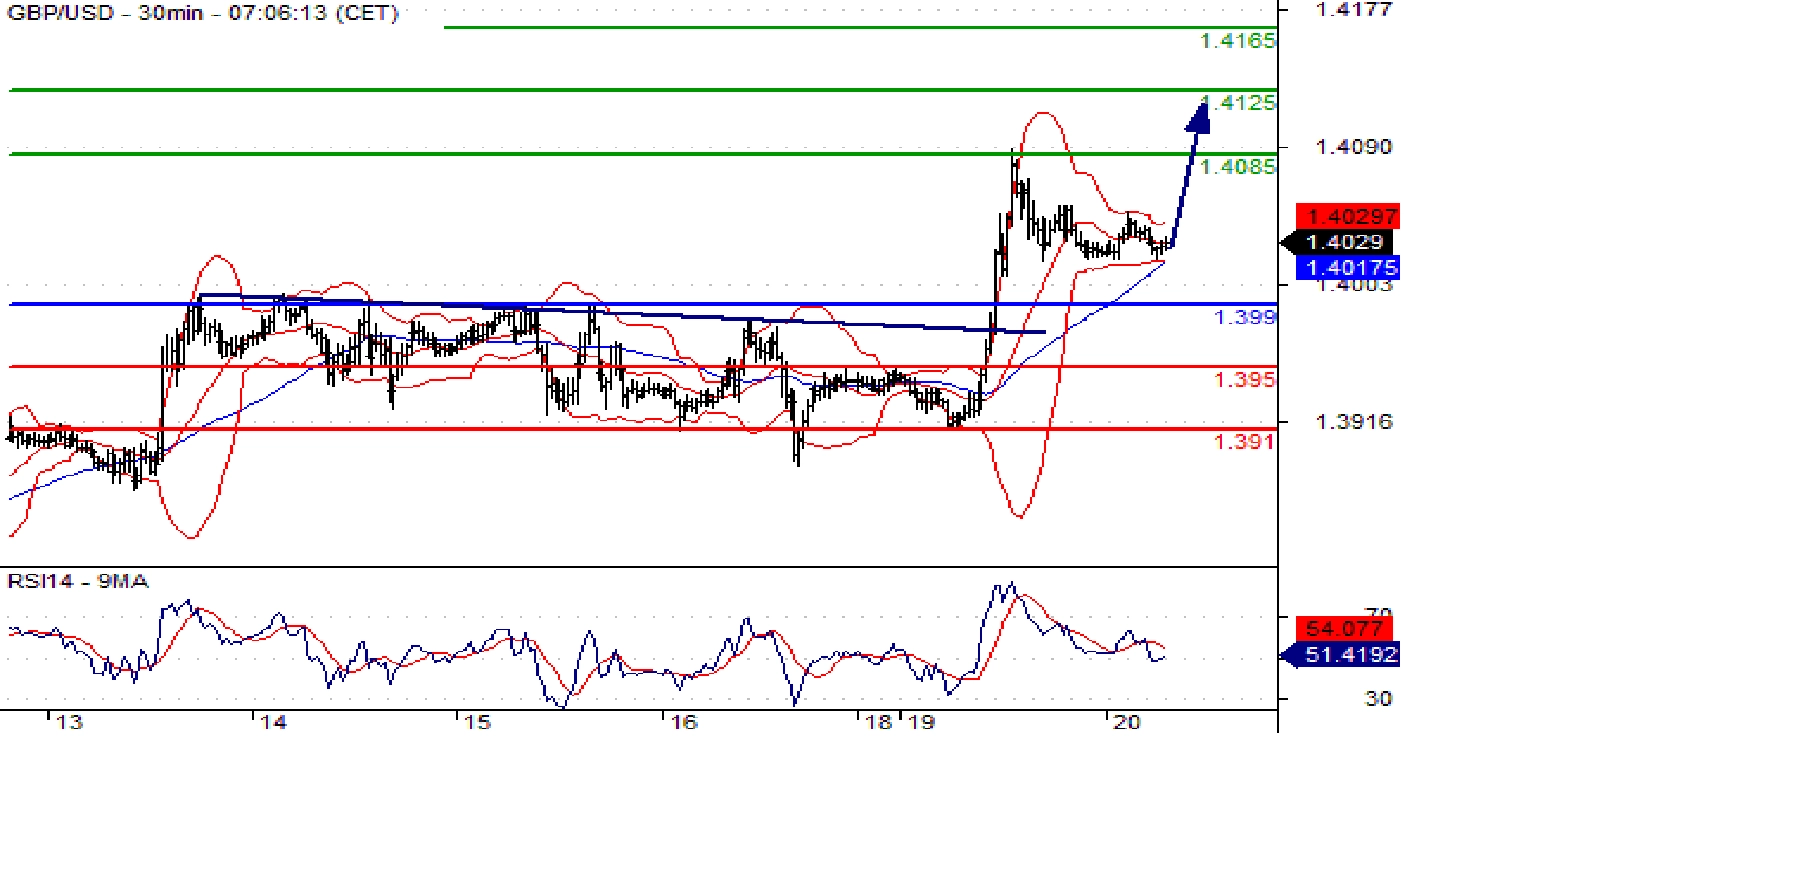The width and height of the screenshot is (1800, 874).
Task: Select the green 1.4085 resistance label
Action: coord(1237,167)
